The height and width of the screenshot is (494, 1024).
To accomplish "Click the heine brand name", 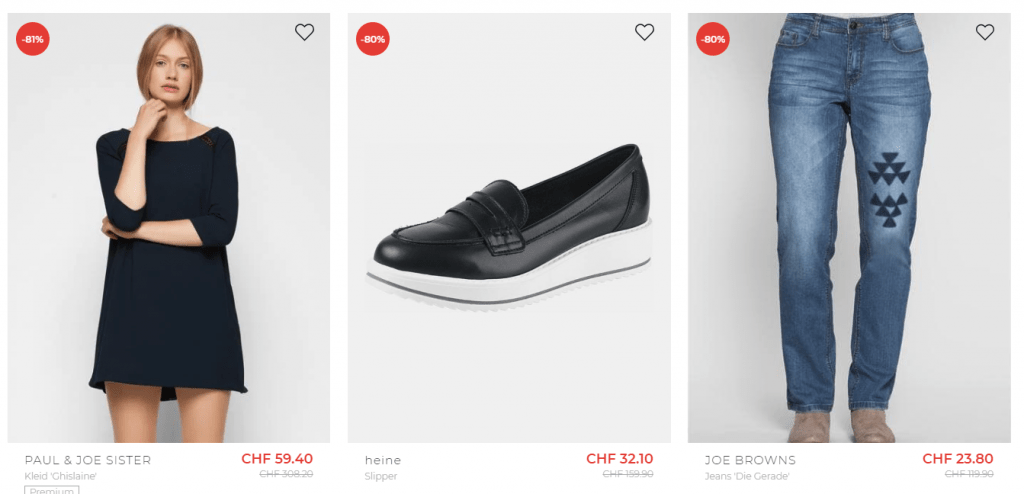I will point(383,460).
